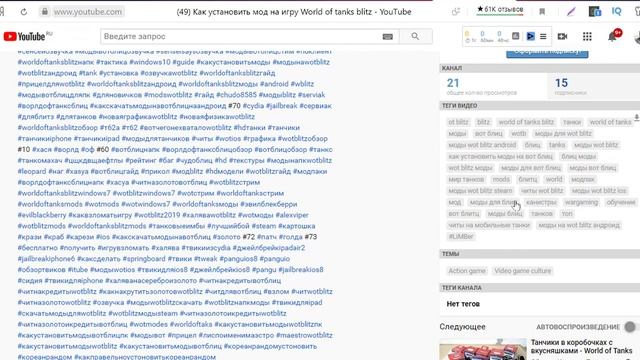Bookmark this page with the bookmark icon
This screenshot has height=360, width=640.
[542, 12]
